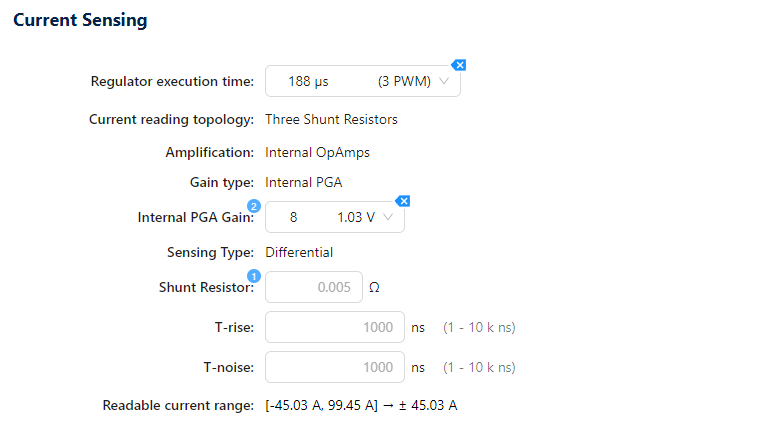Click the Current Sensing section heading
Viewport: 766px width, 444px height.
click(80, 20)
